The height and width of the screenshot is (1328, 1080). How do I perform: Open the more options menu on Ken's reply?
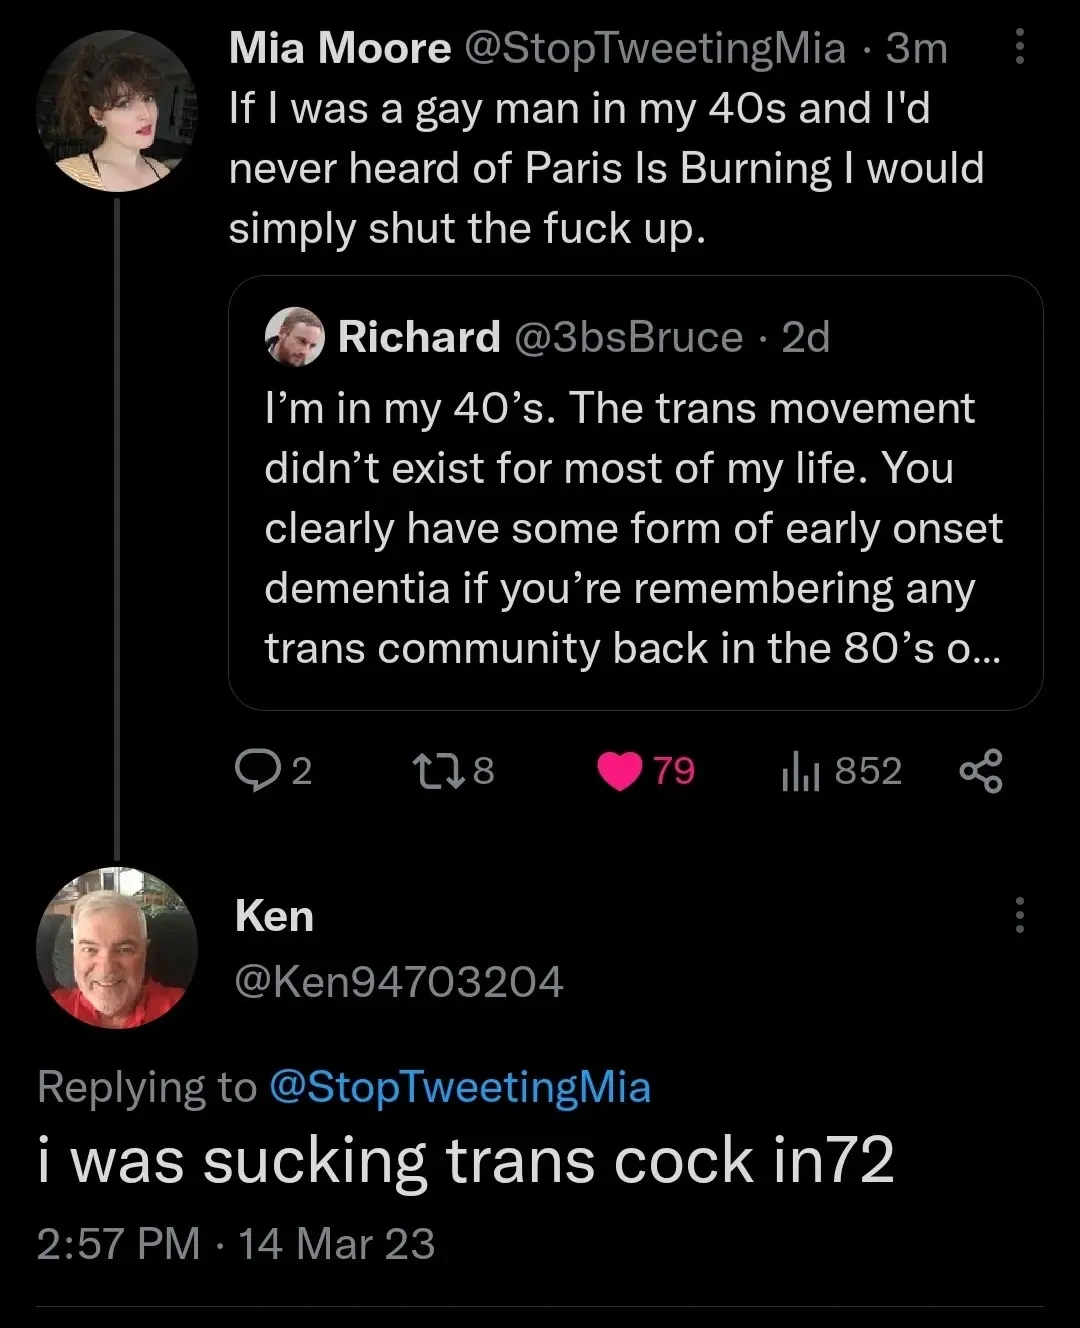tap(1019, 914)
